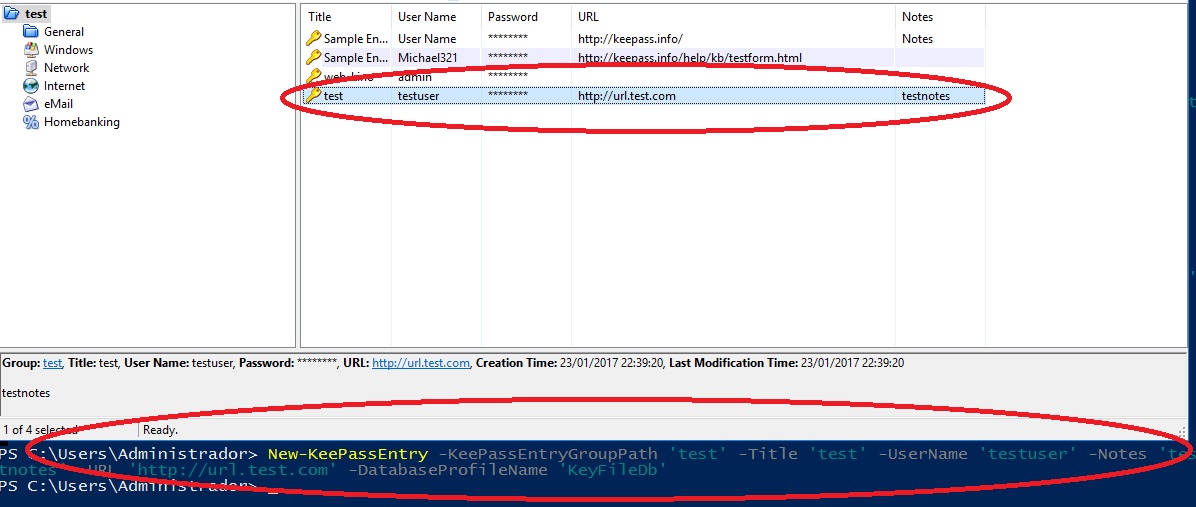Sort entries by Title column header
Image resolution: width=1196 pixels, height=507 pixels.
[x=320, y=17]
